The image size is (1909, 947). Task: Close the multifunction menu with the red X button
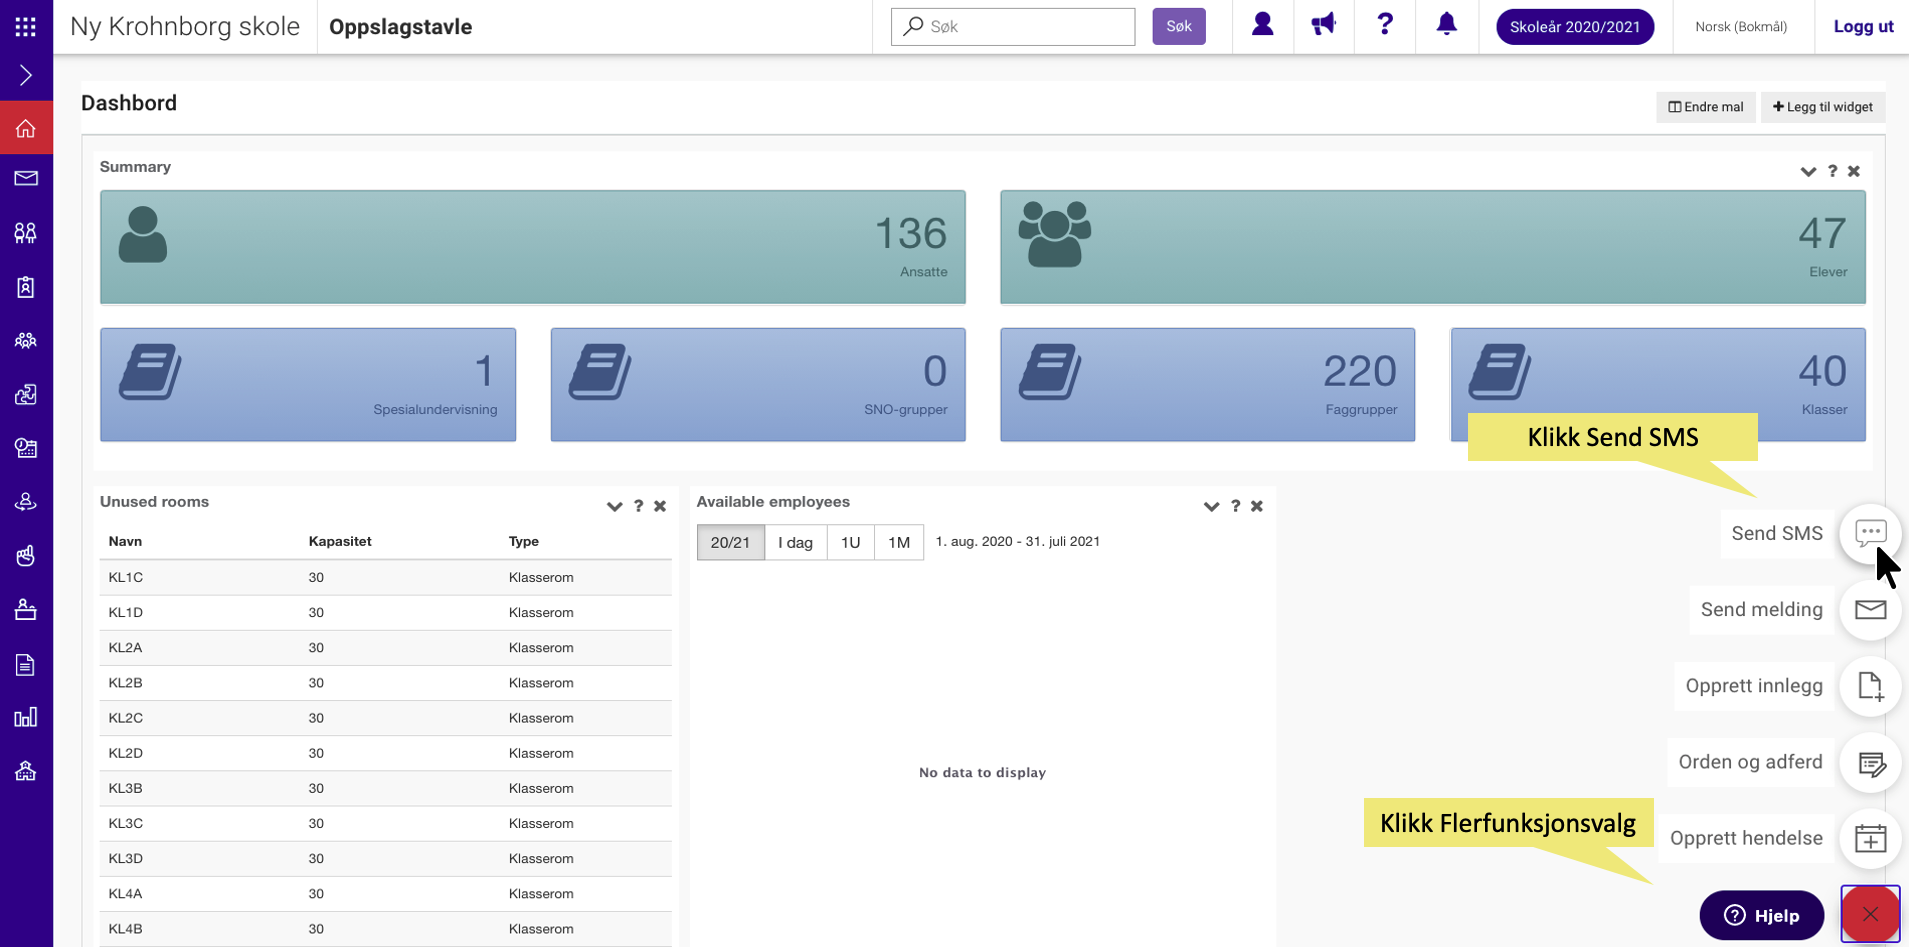(x=1870, y=914)
